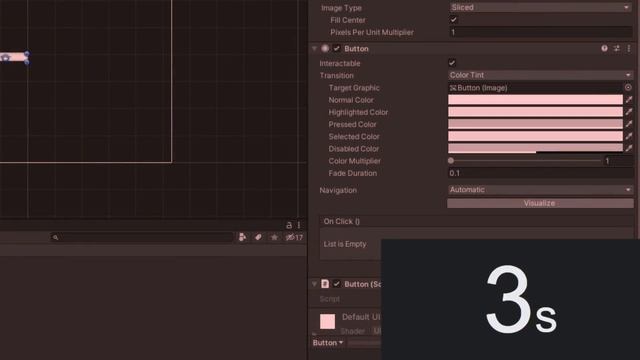Click Color Multiplier slider handle
The height and width of the screenshot is (360, 640).
451,161
